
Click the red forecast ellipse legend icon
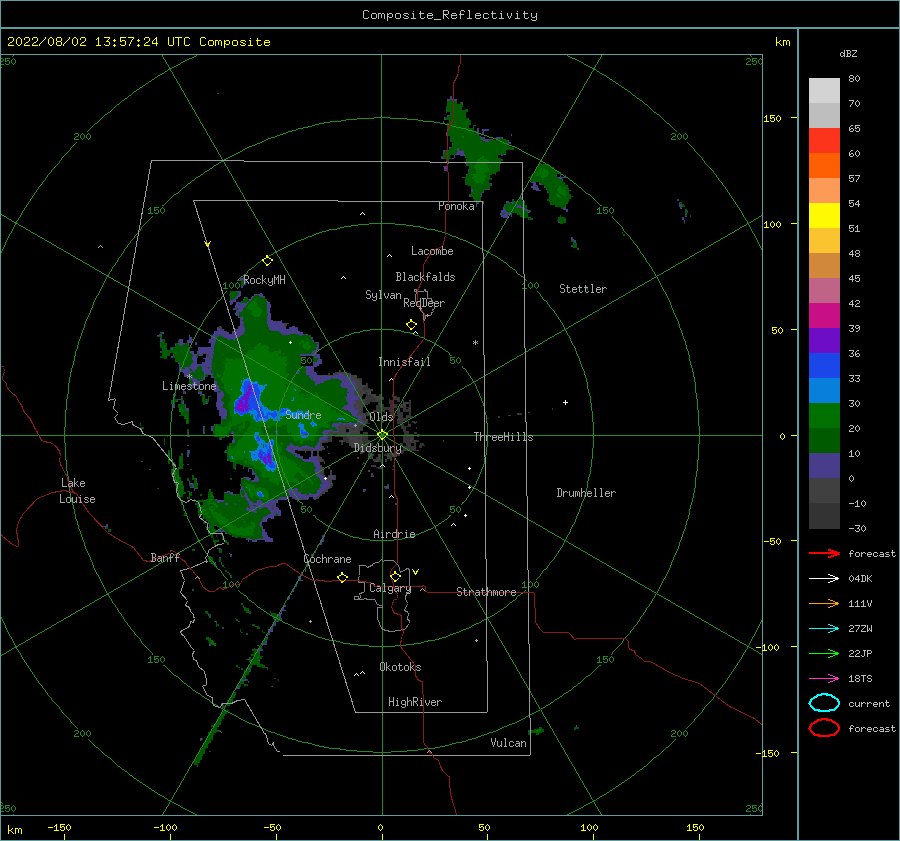tap(824, 728)
